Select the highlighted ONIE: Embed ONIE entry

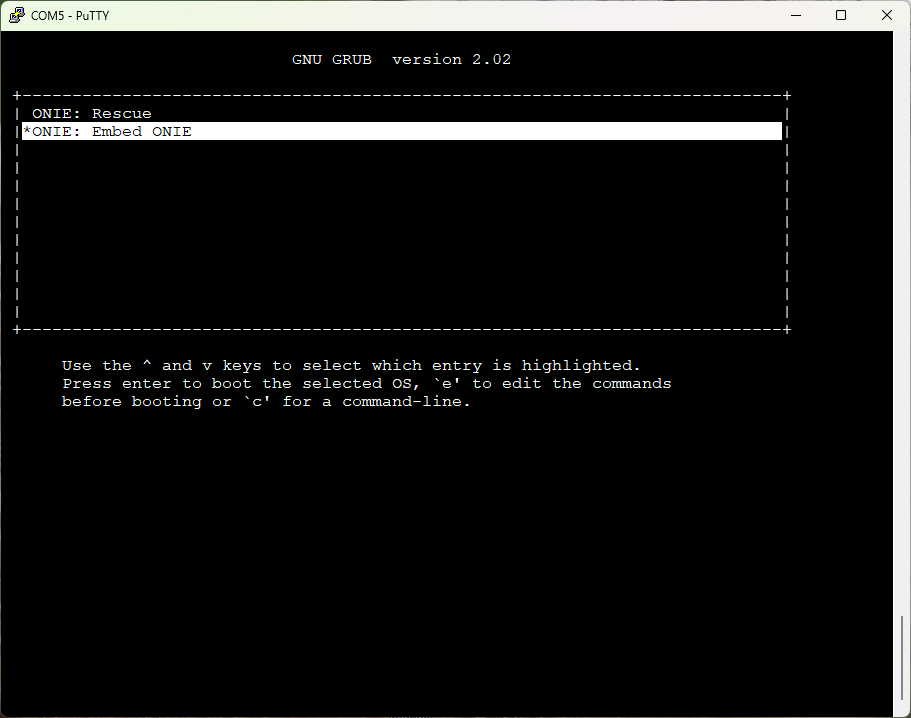401,131
